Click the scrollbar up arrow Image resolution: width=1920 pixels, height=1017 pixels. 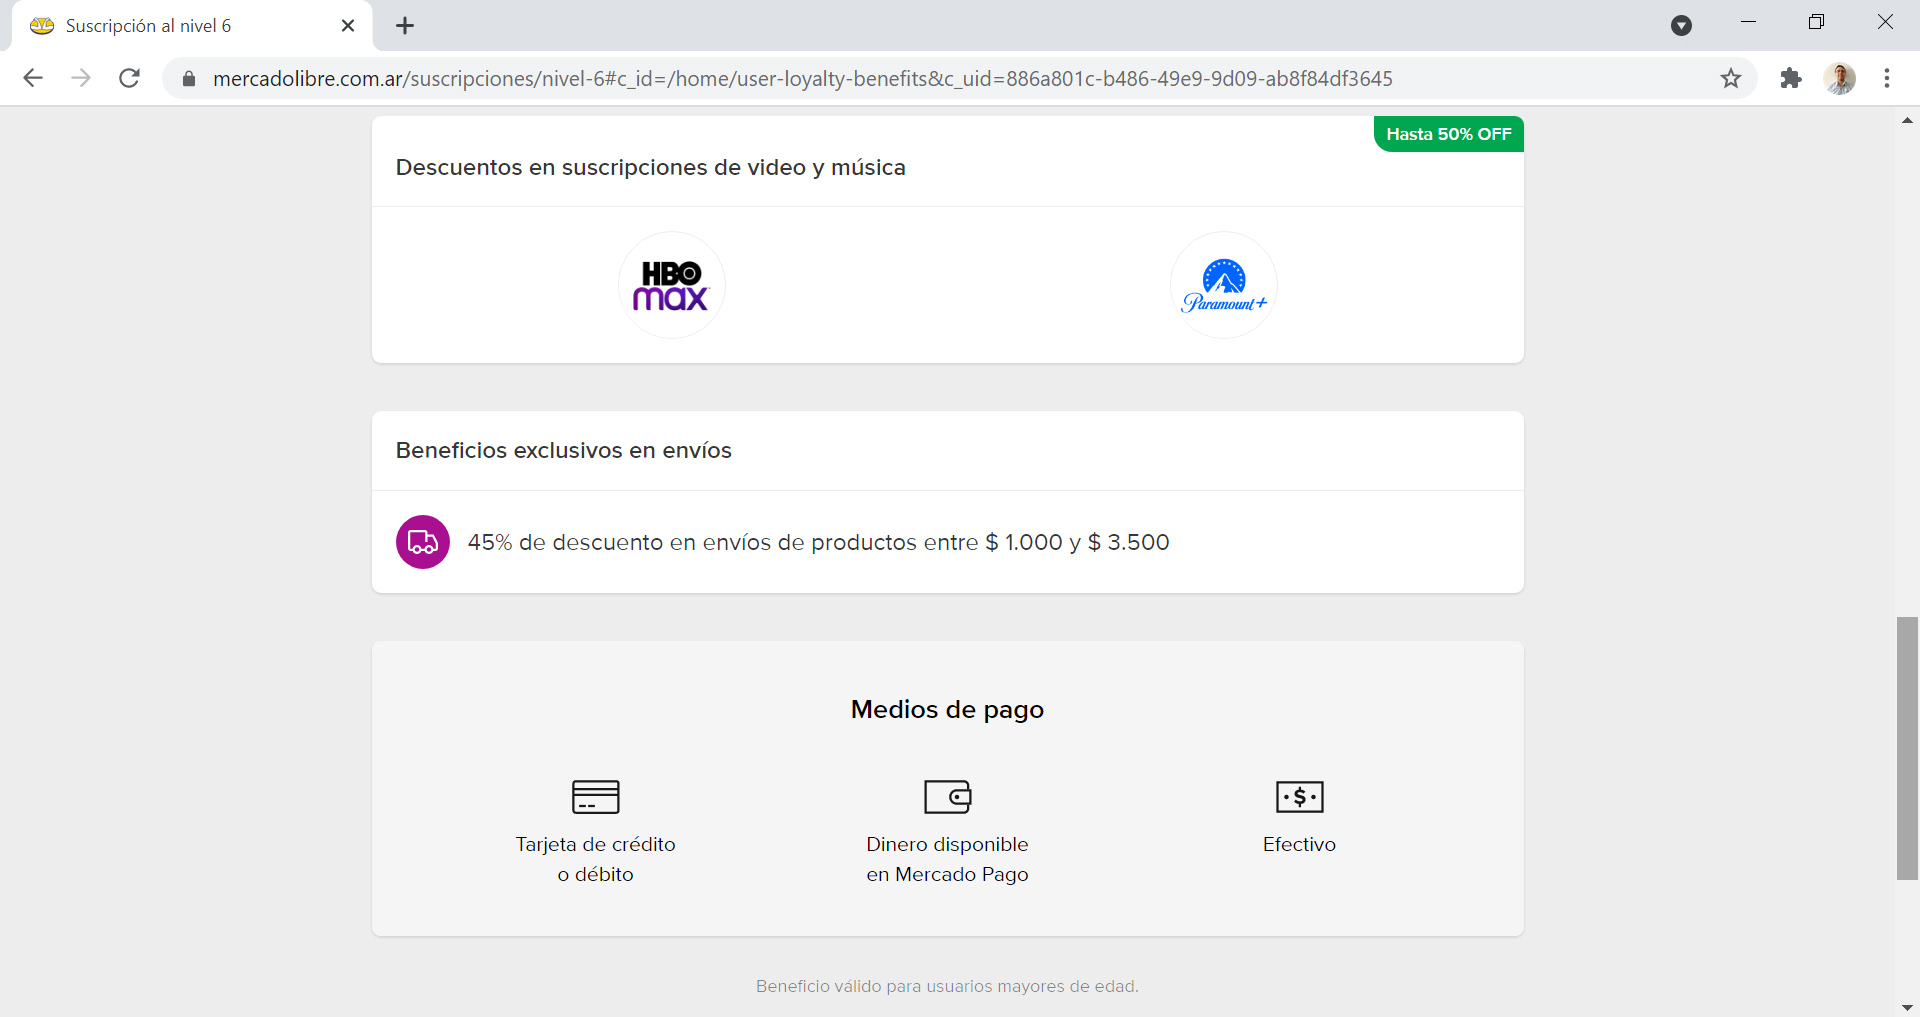click(x=1907, y=120)
